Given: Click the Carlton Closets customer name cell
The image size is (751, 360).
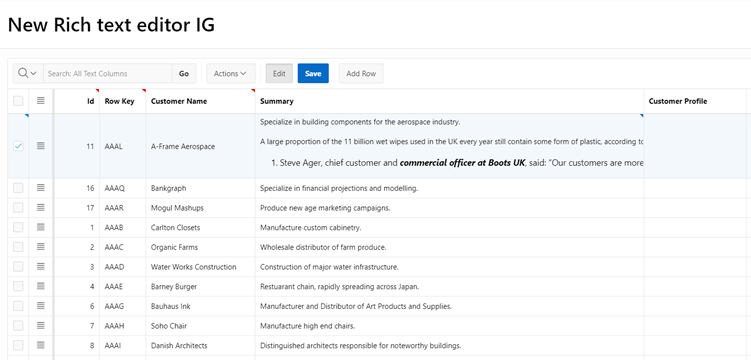Looking at the screenshot, I should coord(201,228).
